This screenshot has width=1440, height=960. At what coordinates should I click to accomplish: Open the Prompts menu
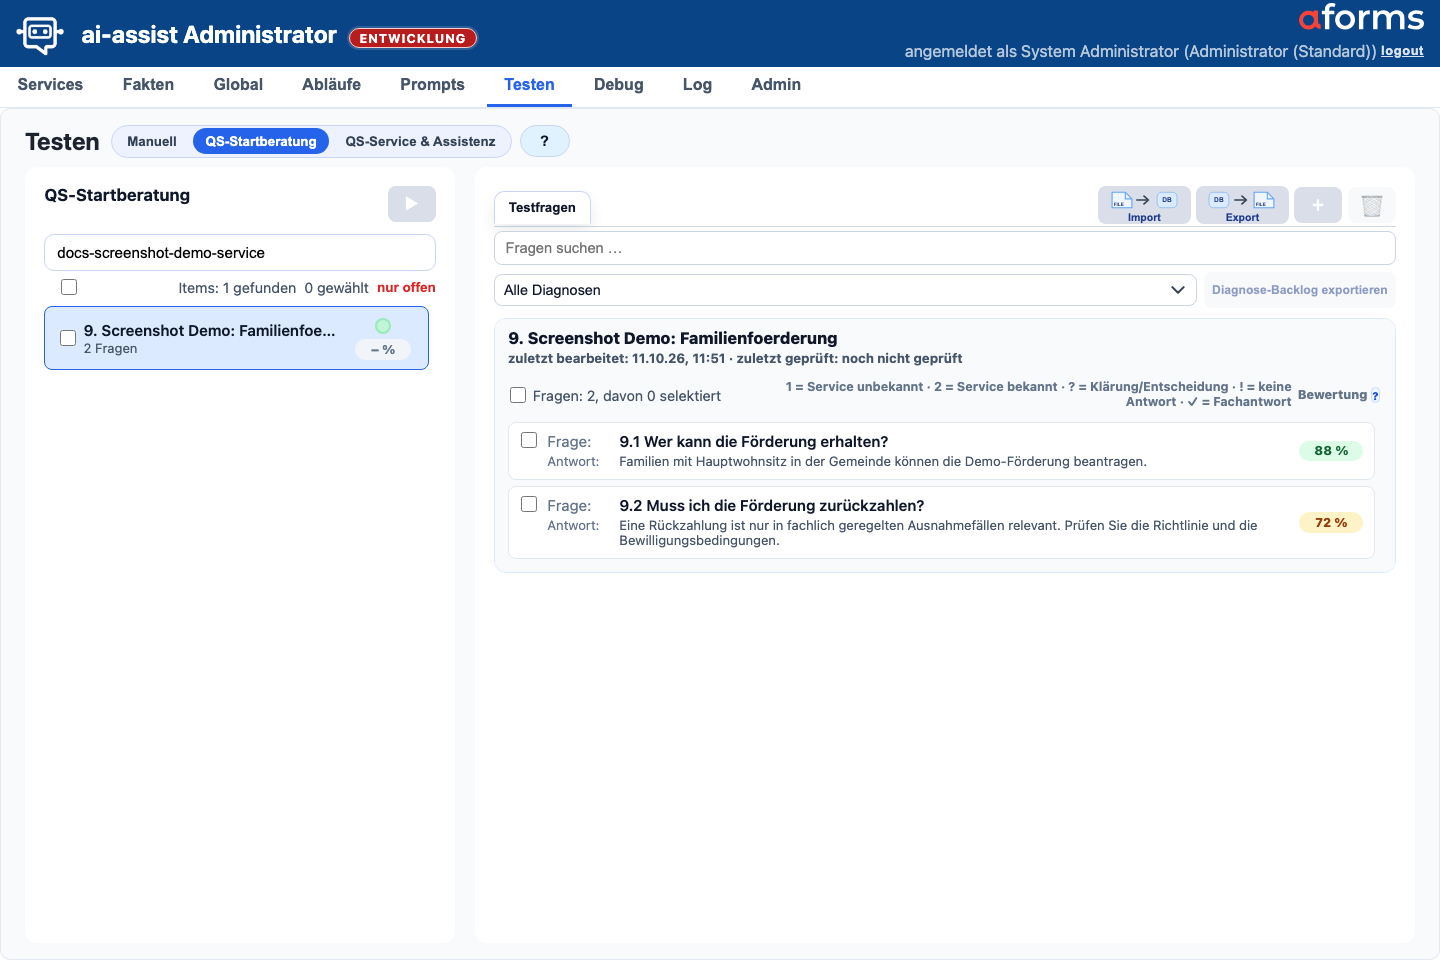tap(432, 85)
